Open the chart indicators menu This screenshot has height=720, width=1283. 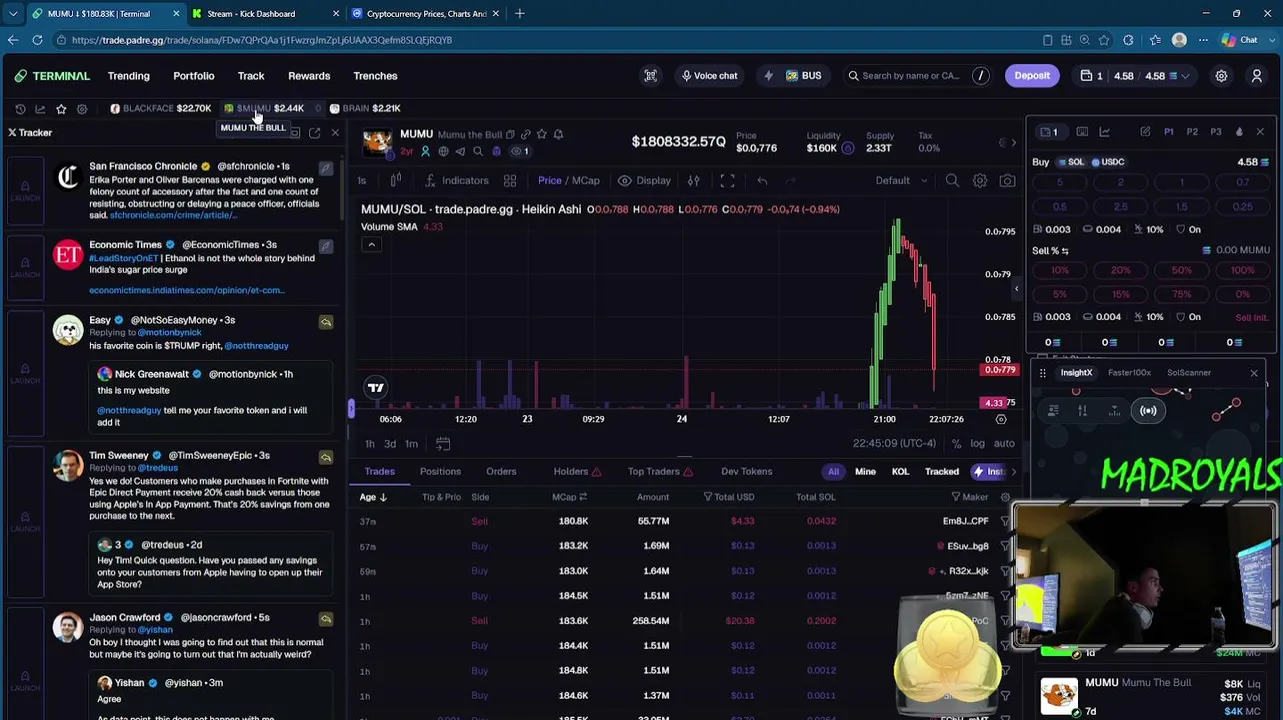click(x=456, y=181)
